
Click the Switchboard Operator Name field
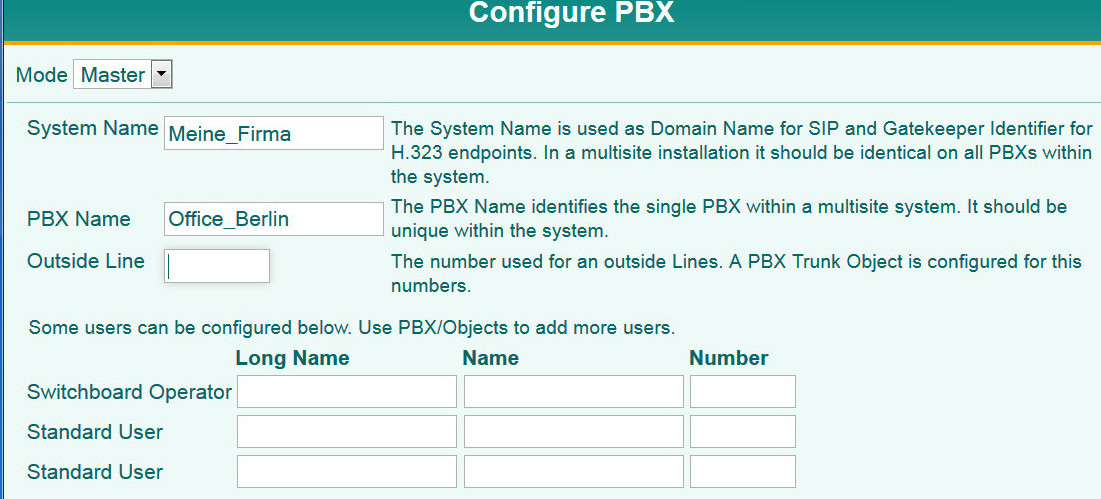click(x=573, y=392)
